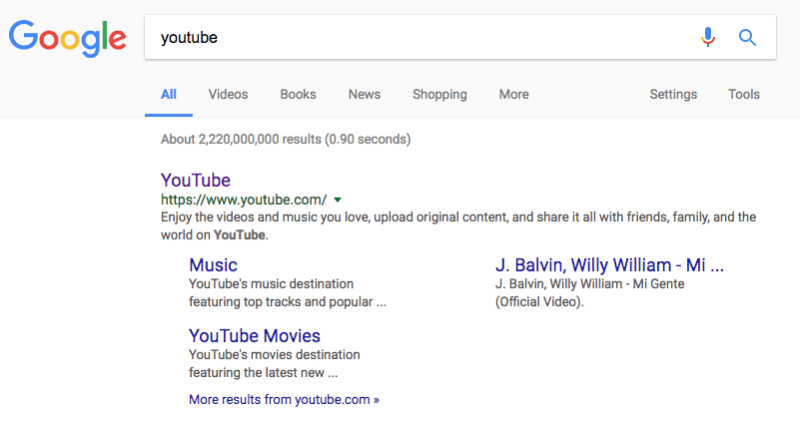The height and width of the screenshot is (426, 800).
Task: Switch to the Videos tab
Action: (x=228, y=94)
